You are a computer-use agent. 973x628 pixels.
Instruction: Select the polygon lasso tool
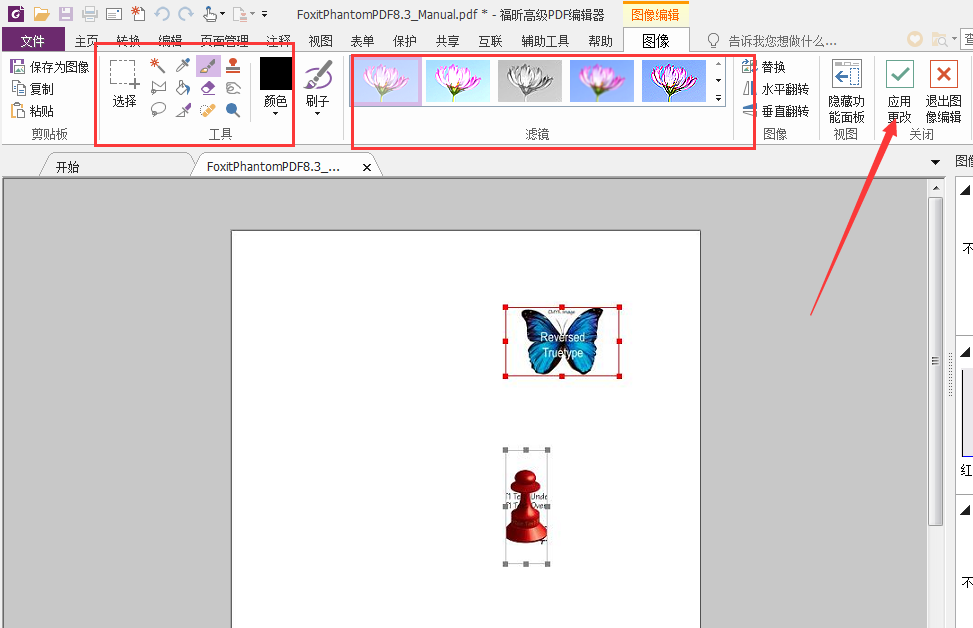pos(158,87)
